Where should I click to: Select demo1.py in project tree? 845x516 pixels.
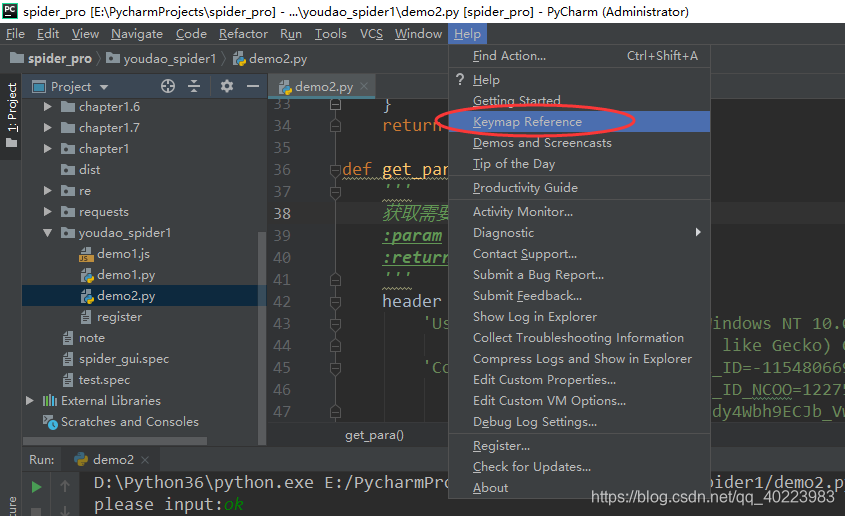[126, 275]
